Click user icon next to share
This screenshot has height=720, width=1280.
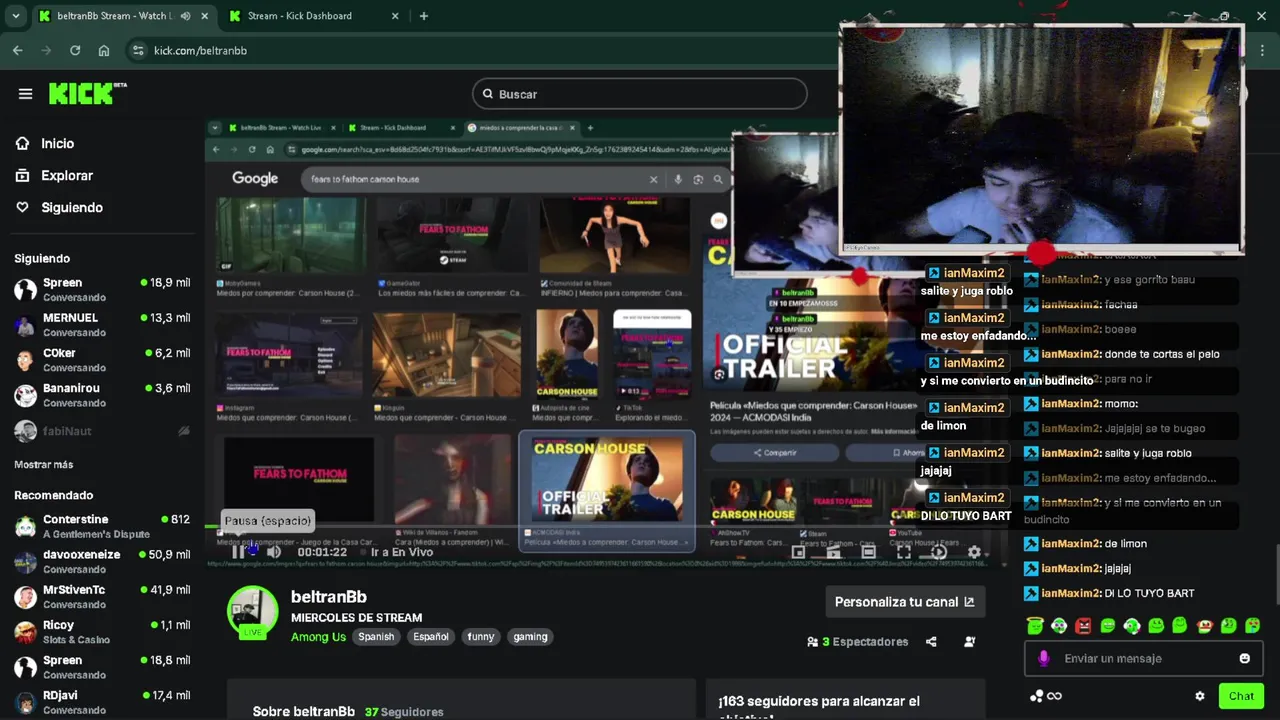point(969,642)
